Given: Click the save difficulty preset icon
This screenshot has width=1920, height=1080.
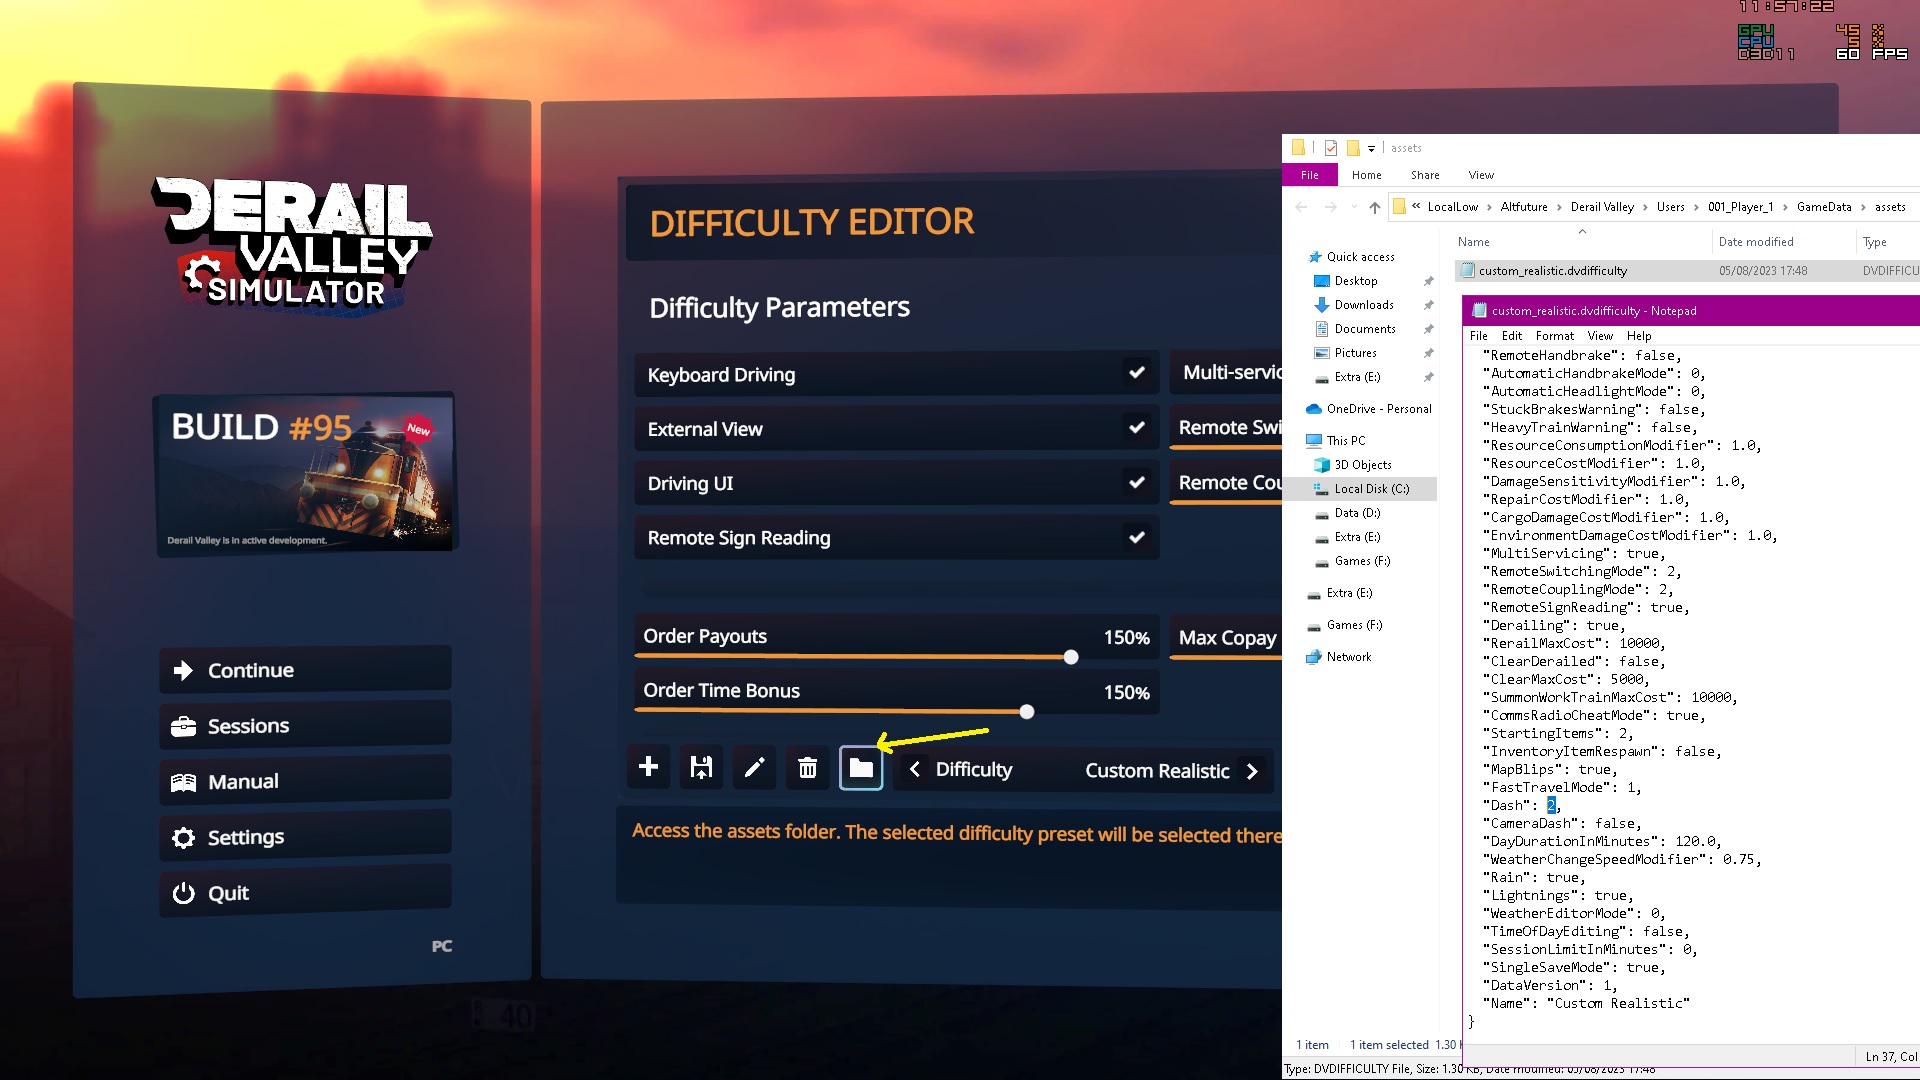Looking at the screenshot, I should click(701, 768).
